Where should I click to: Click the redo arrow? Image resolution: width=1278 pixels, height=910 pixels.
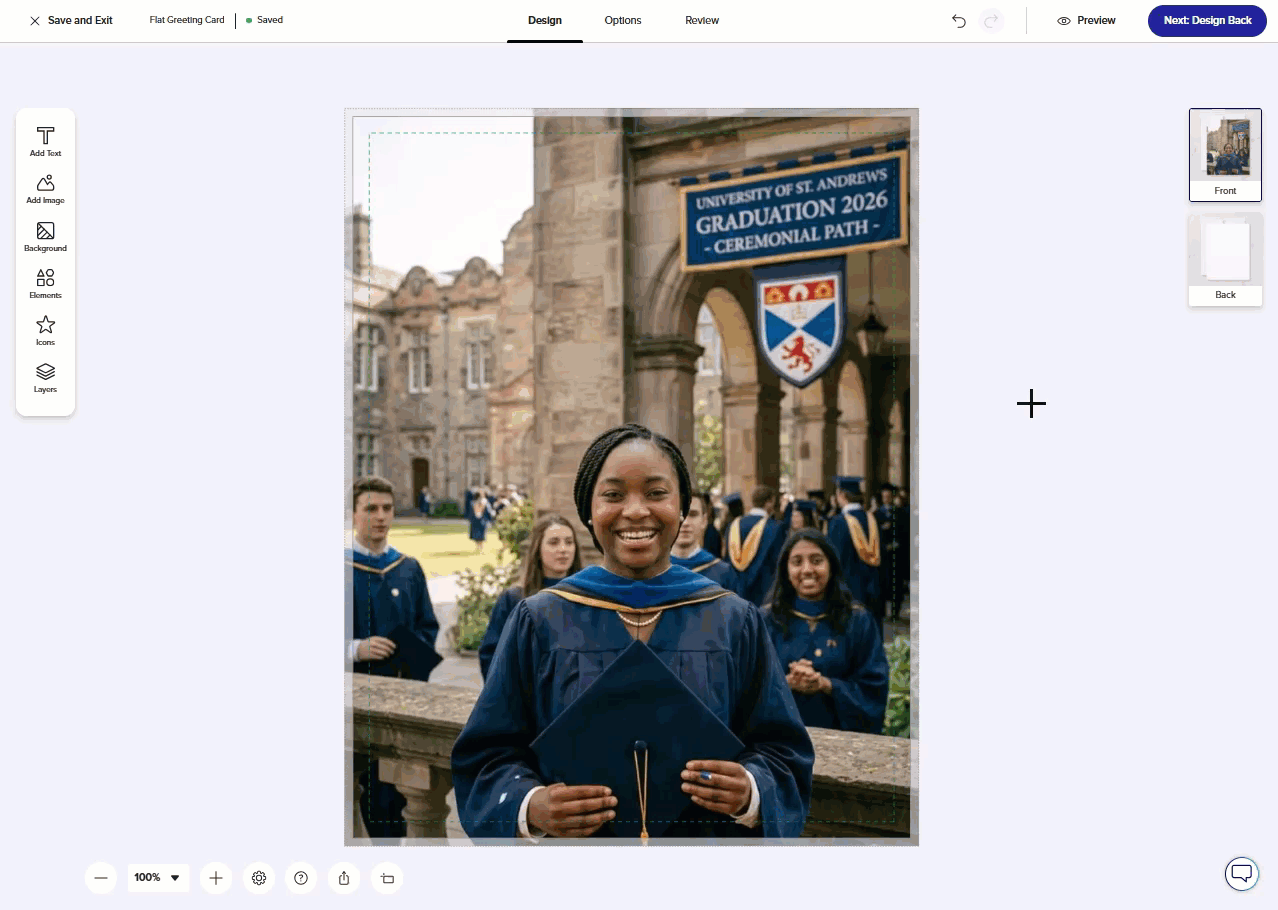991,21
